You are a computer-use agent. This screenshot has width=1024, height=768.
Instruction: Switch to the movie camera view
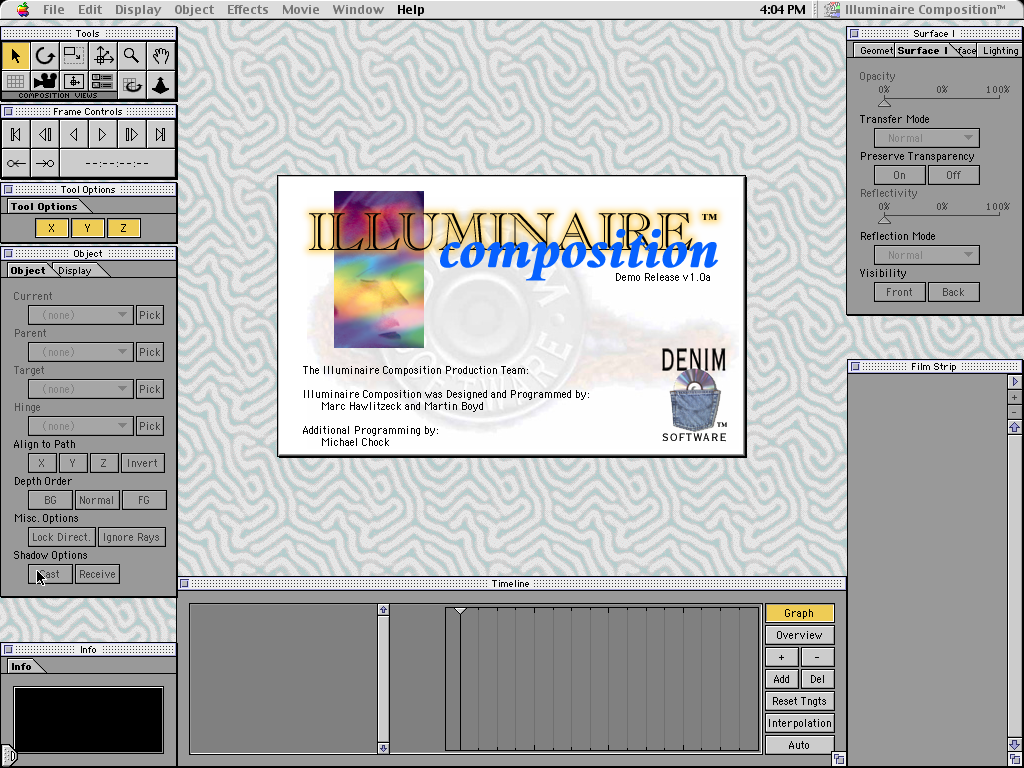pyautogui.click(x=44, y=82)
